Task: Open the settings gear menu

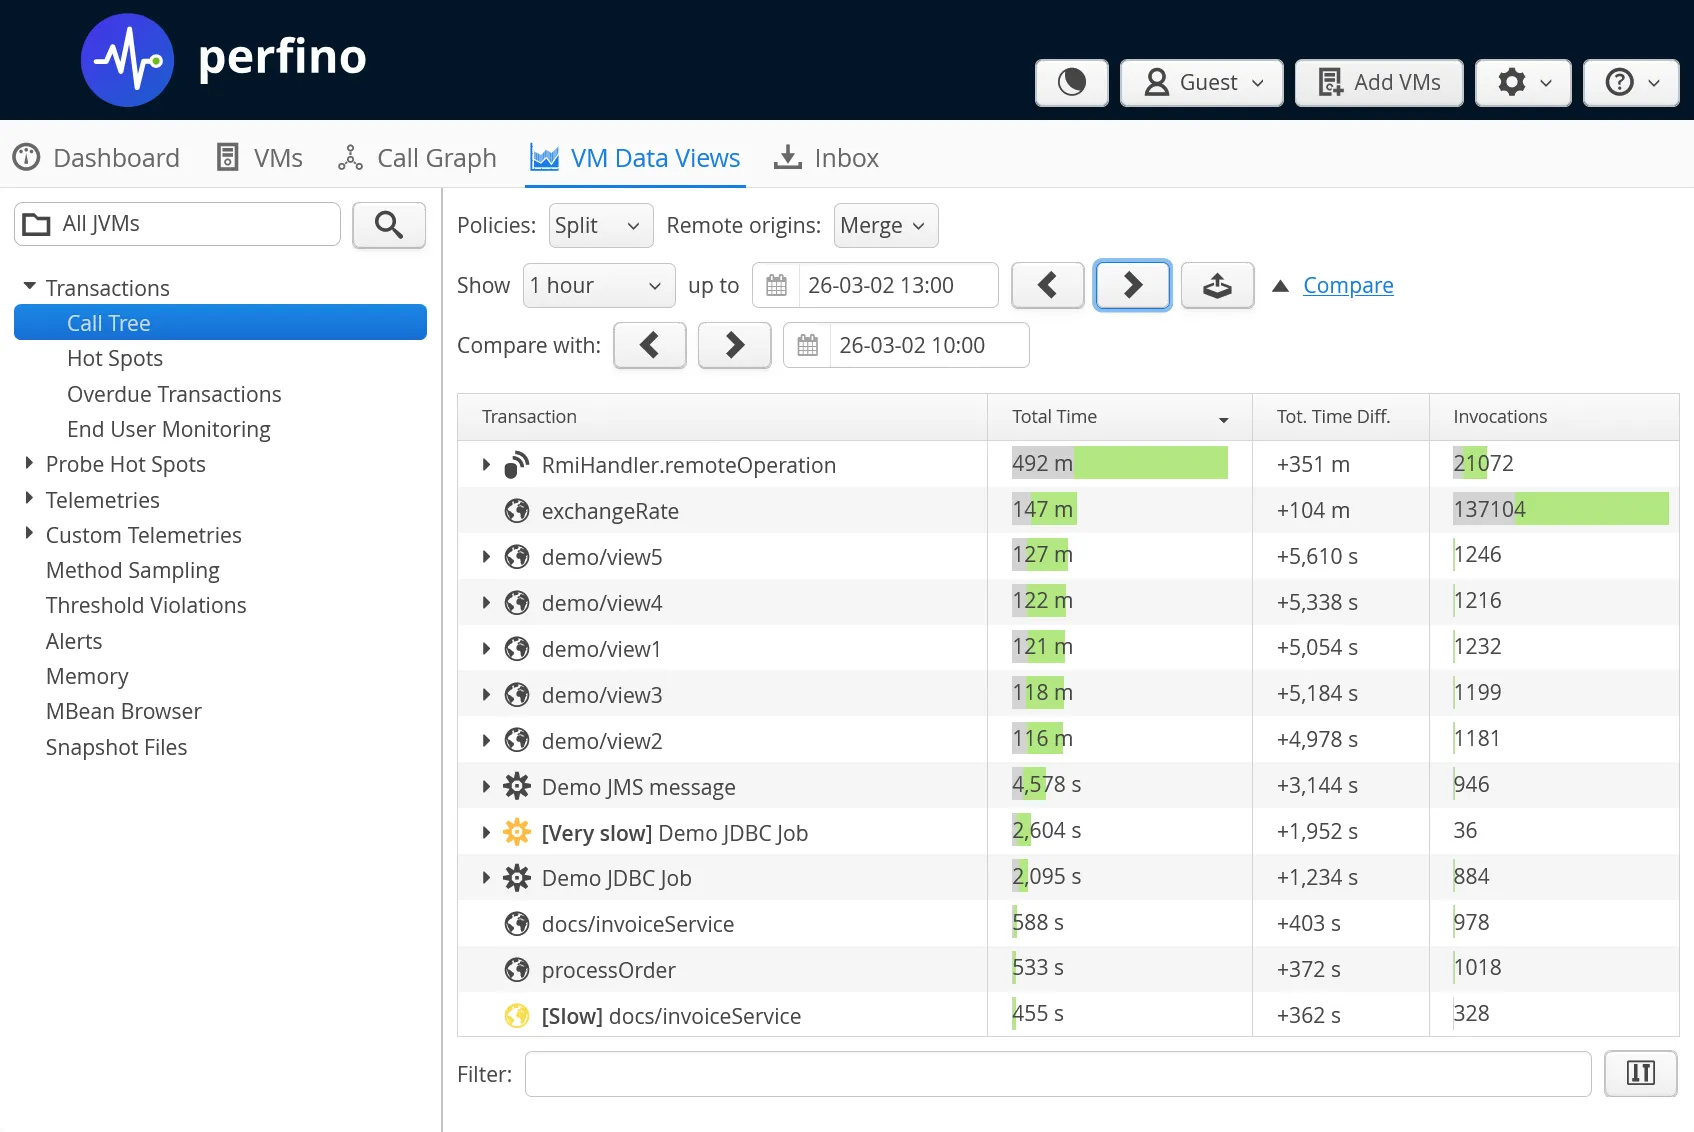Action: [x=1523, y=82]
